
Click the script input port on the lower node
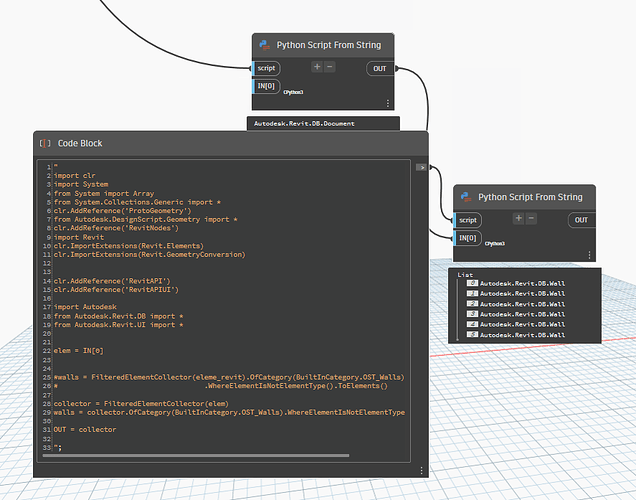468,220
